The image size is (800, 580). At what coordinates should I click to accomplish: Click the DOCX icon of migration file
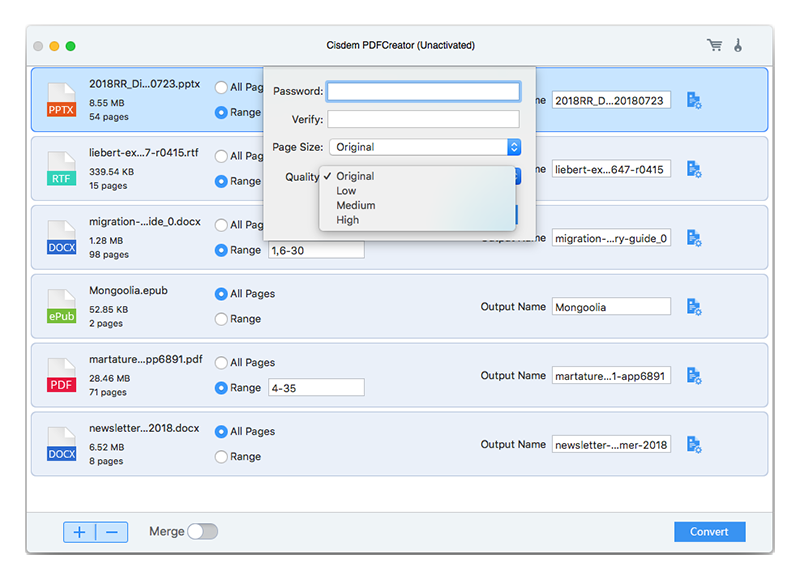tap(61, 238)
